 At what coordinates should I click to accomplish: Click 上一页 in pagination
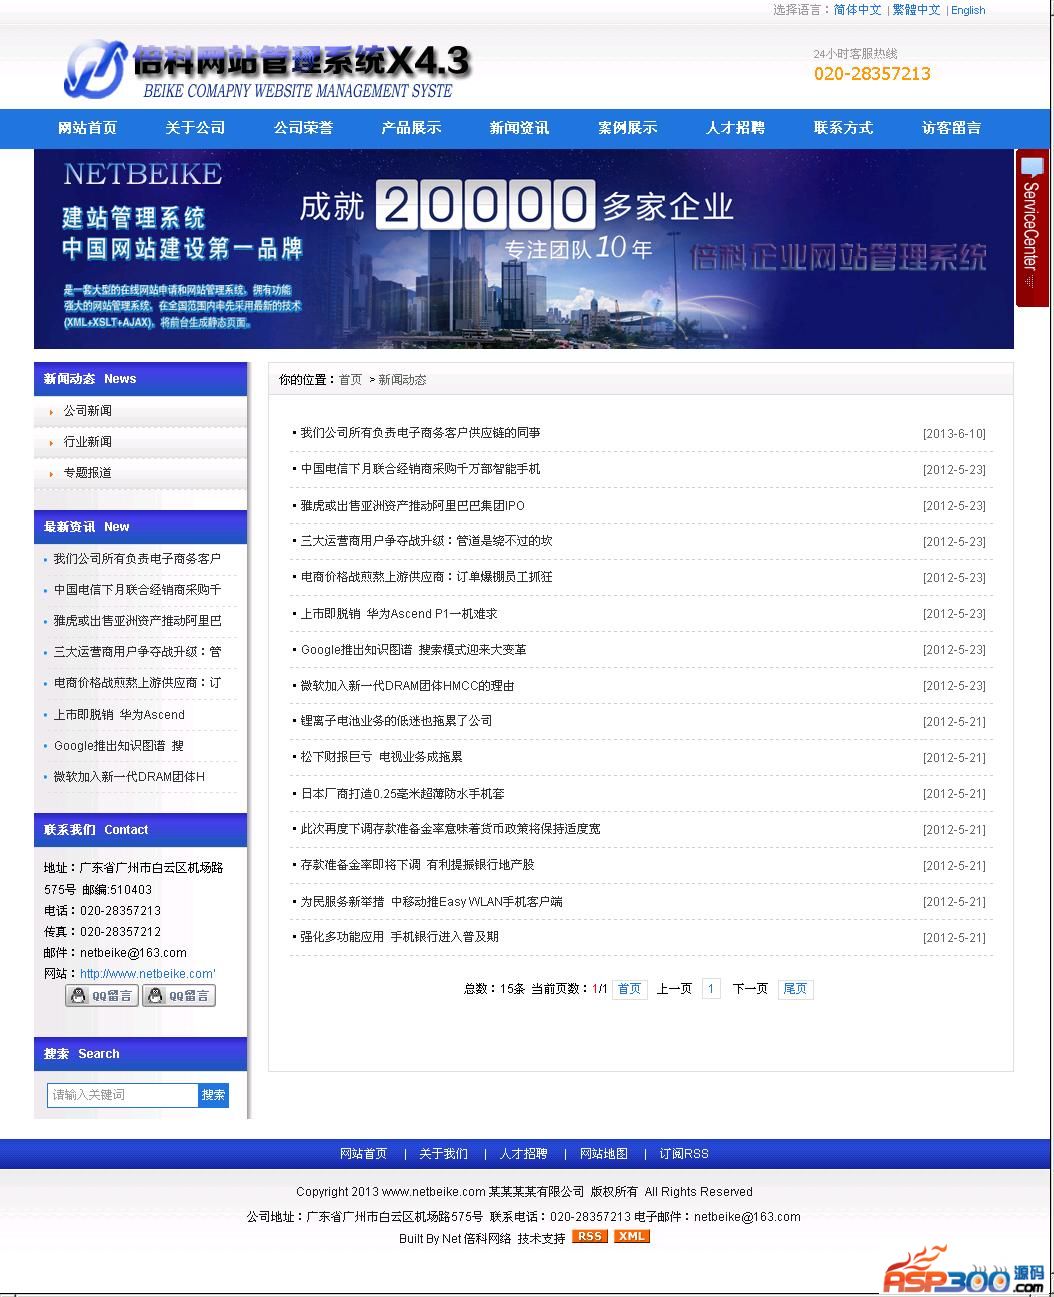click(x=674, y=989)
